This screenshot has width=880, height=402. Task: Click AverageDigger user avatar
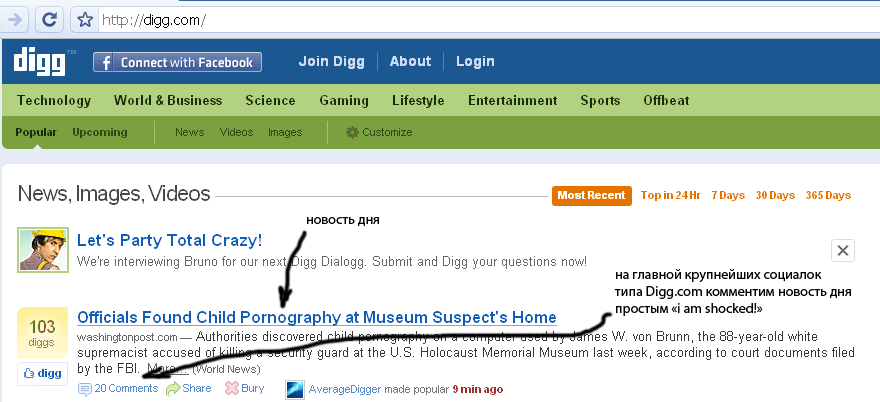[294, 389]
